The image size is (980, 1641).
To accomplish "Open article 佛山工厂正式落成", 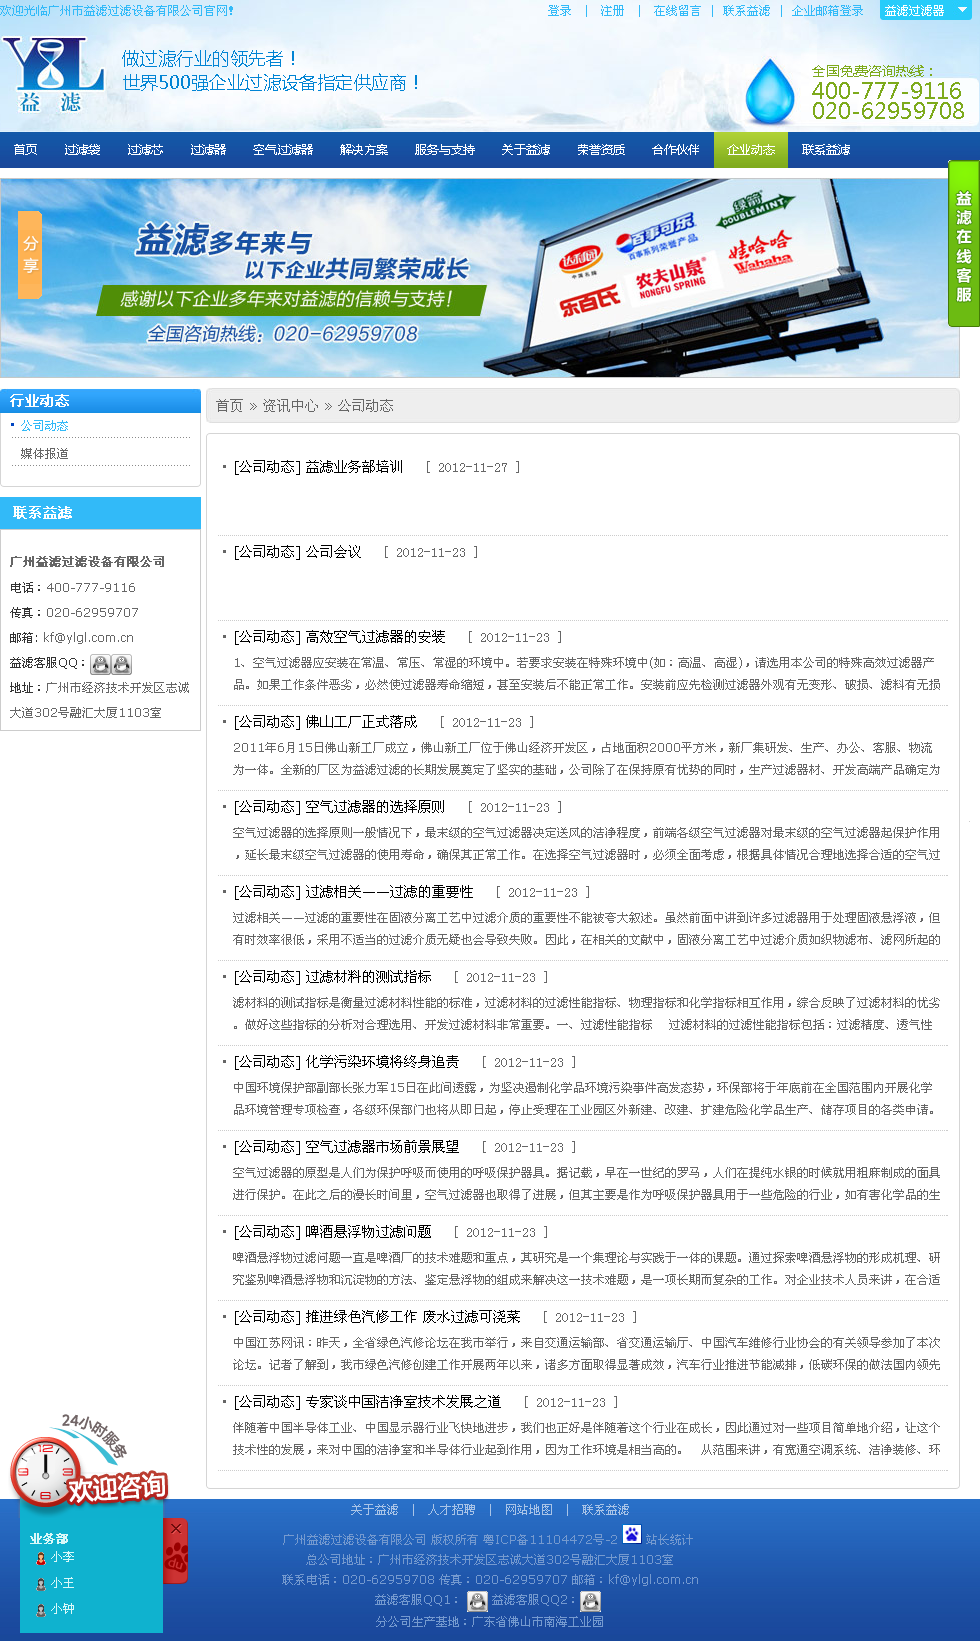I will pyautogui.click(x=361, y=722).
